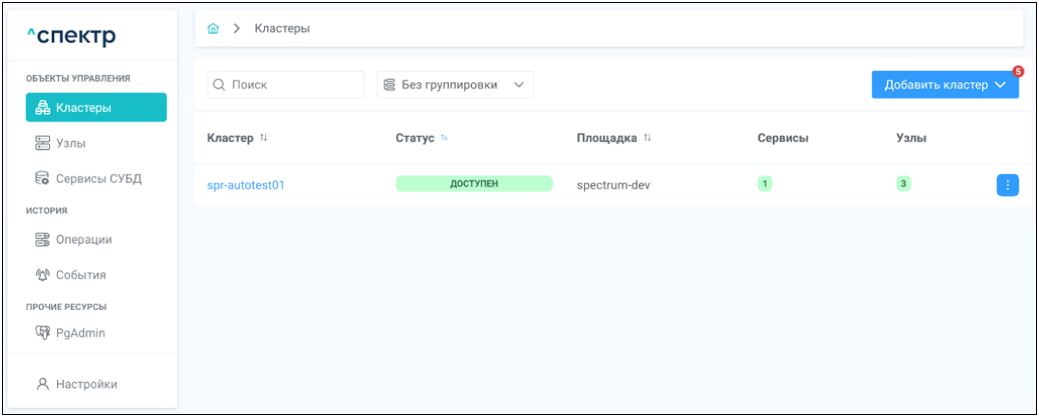Screen dimensions: 1039x417
Task: Open the Без группировки grouping dropdown
Action: (455, 85)
